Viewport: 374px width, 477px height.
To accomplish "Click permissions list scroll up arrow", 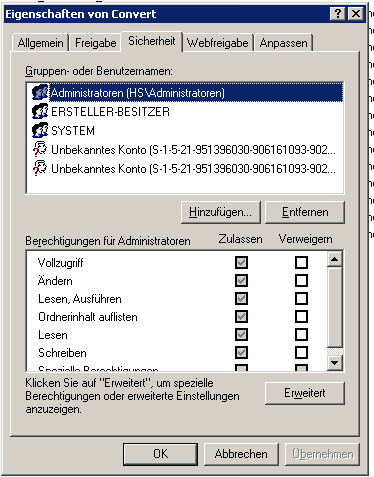I will (x=335, y=259).
